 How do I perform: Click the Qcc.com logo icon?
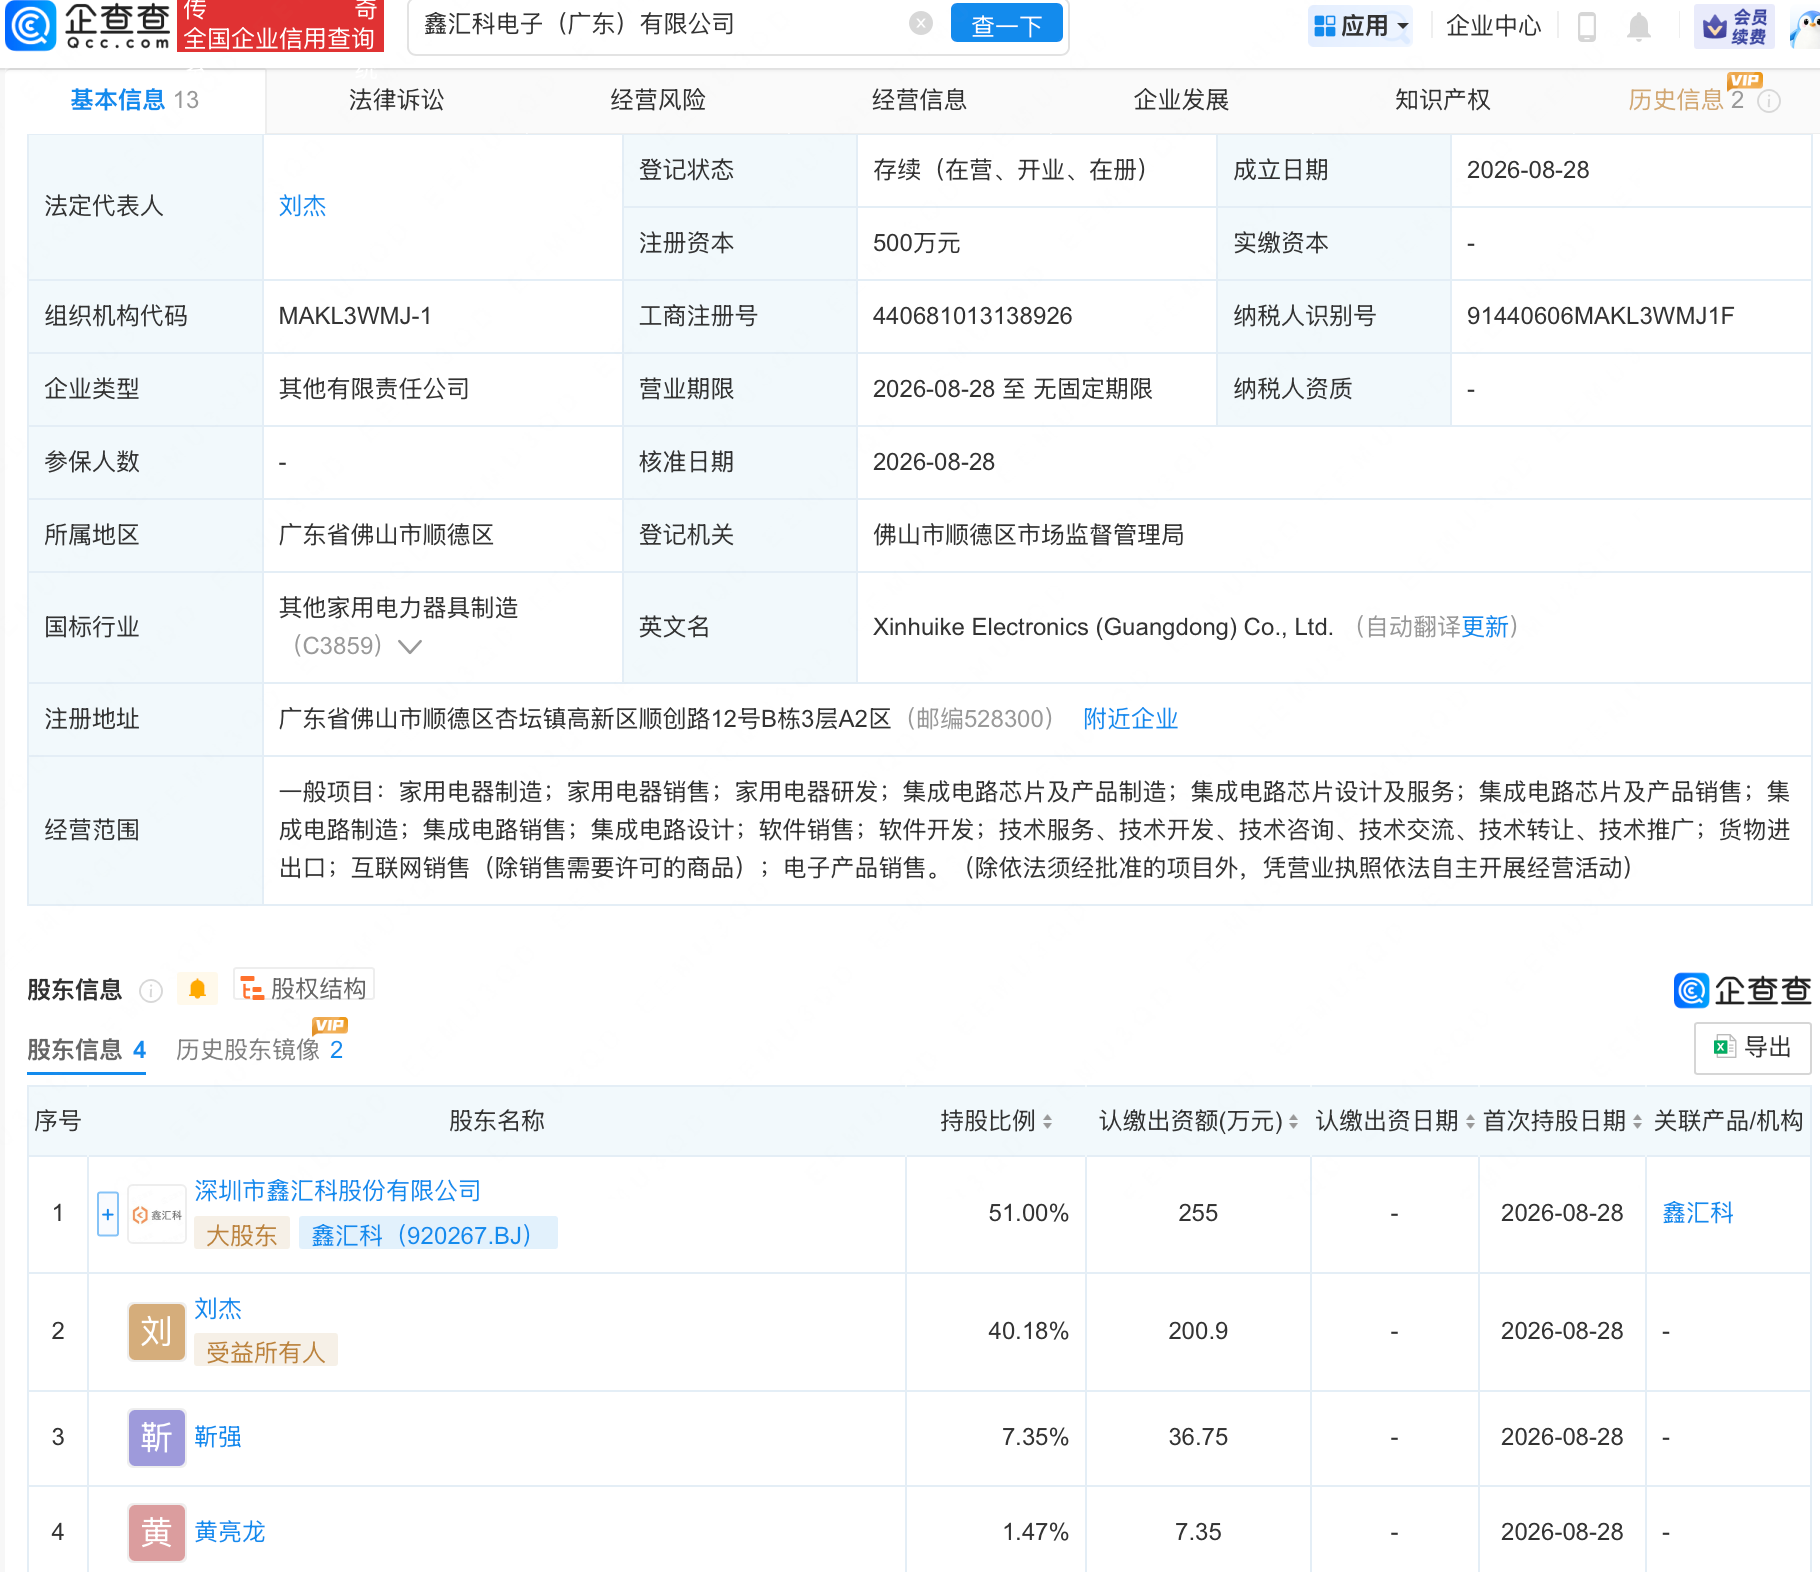(30, 26)
